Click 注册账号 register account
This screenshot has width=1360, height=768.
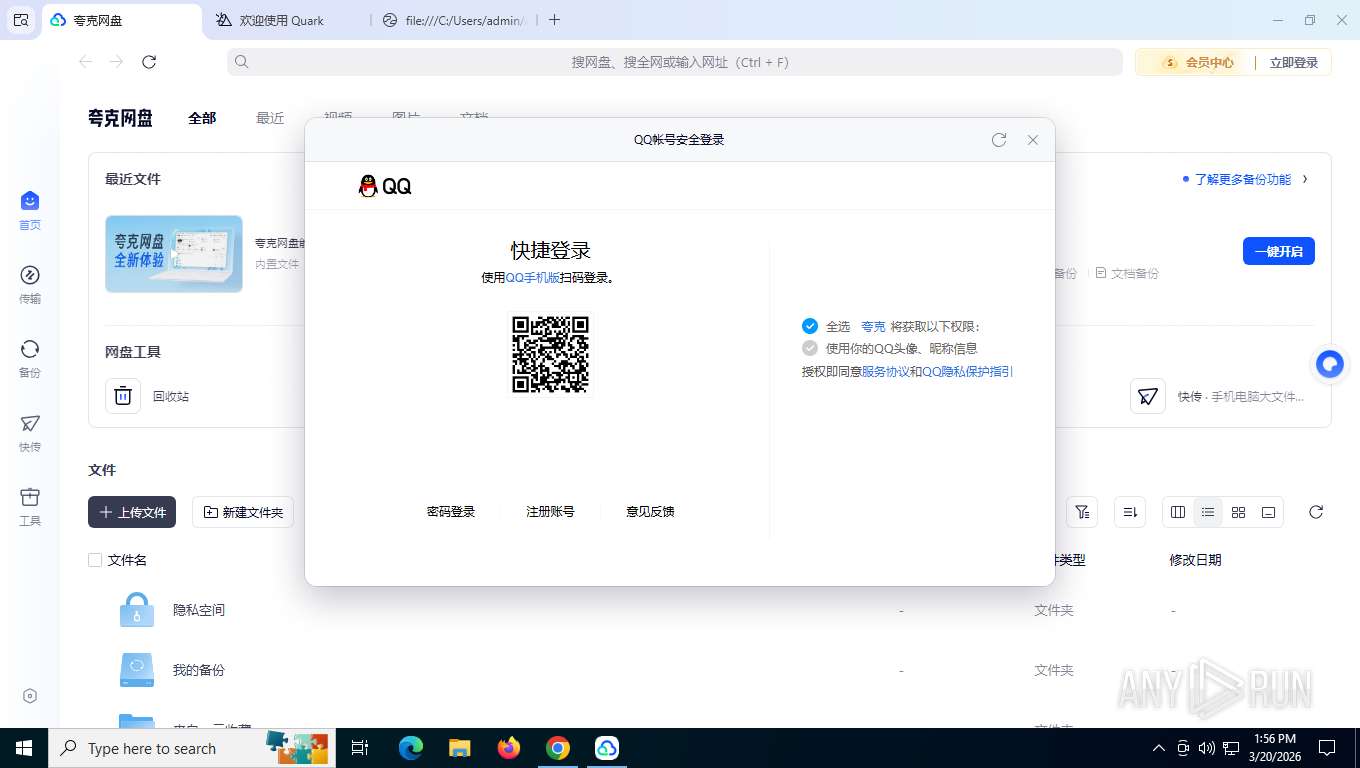coord(550,511)
